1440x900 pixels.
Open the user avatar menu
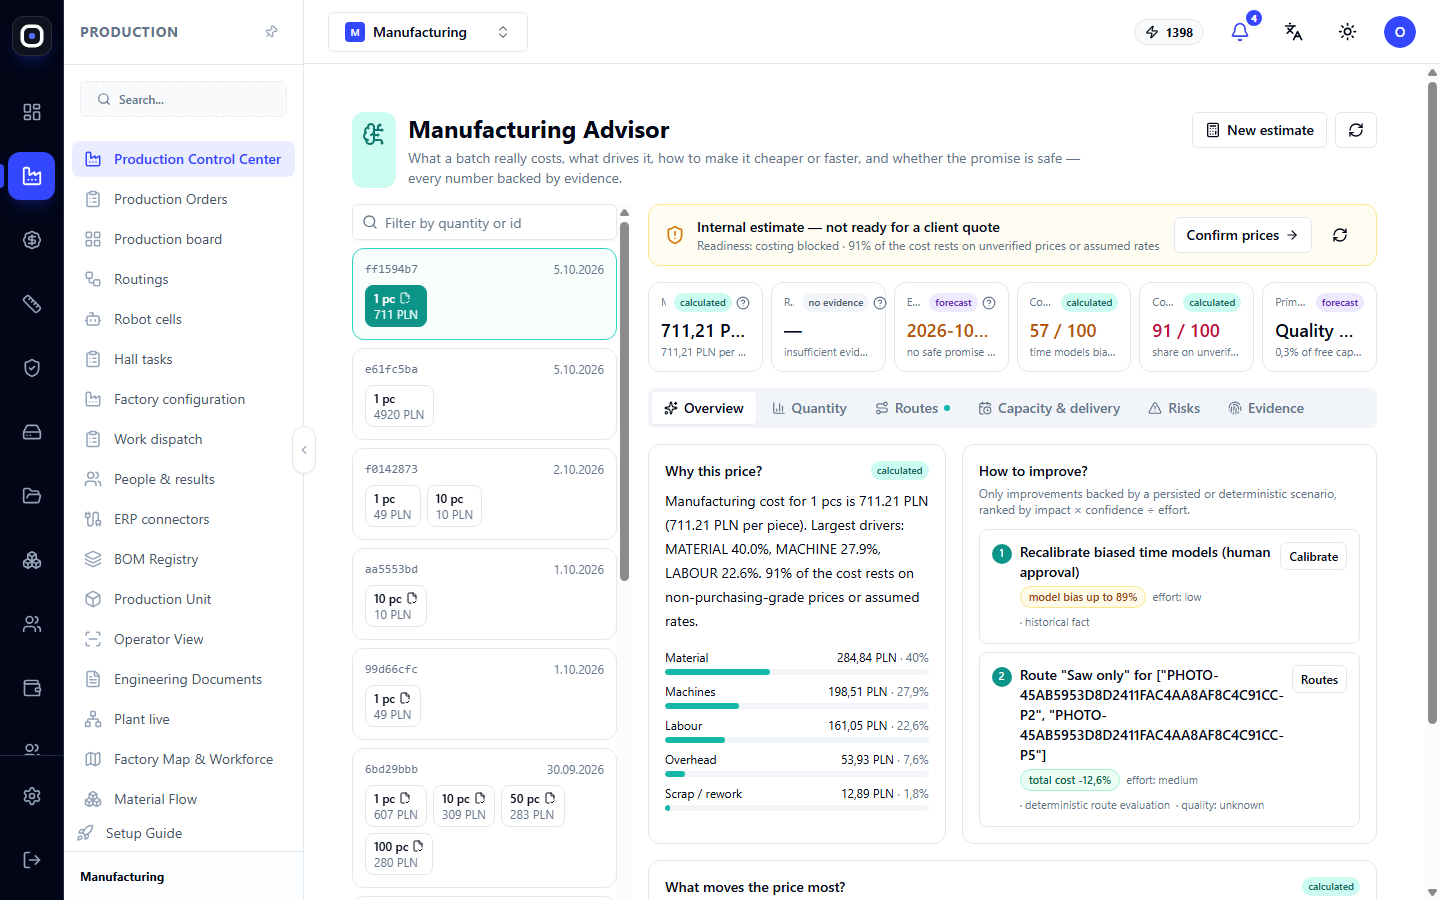coord(1400,32)
